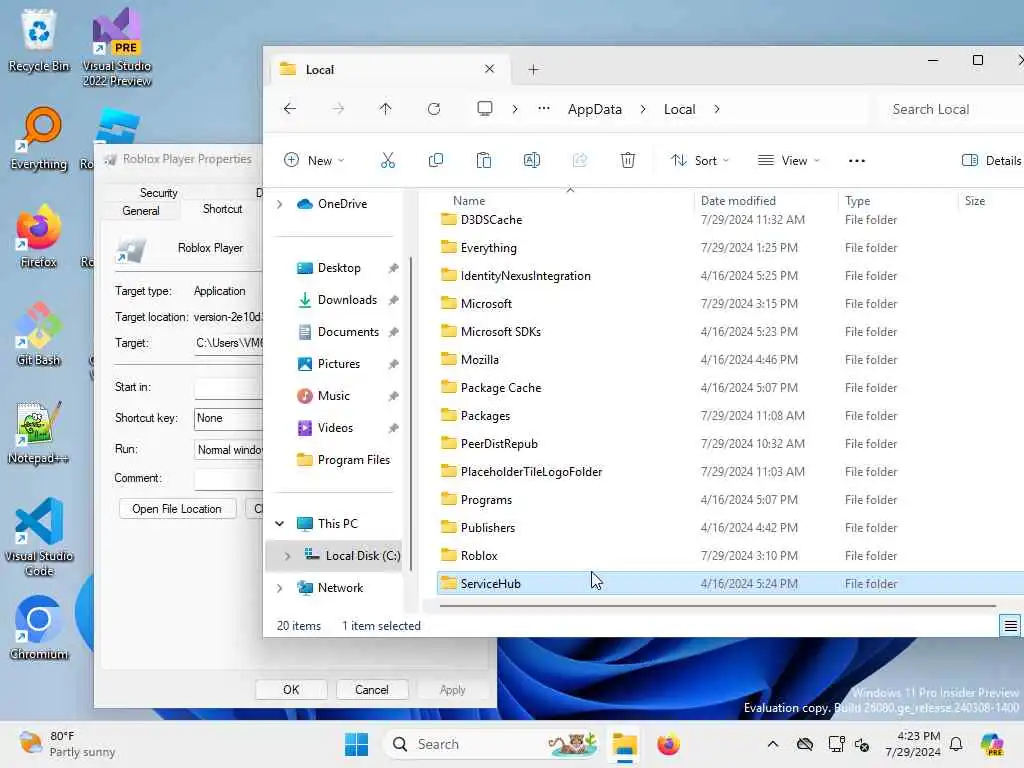Select the Microsoft SDKs folder
1024x768 pixels.
pos(730,332)
